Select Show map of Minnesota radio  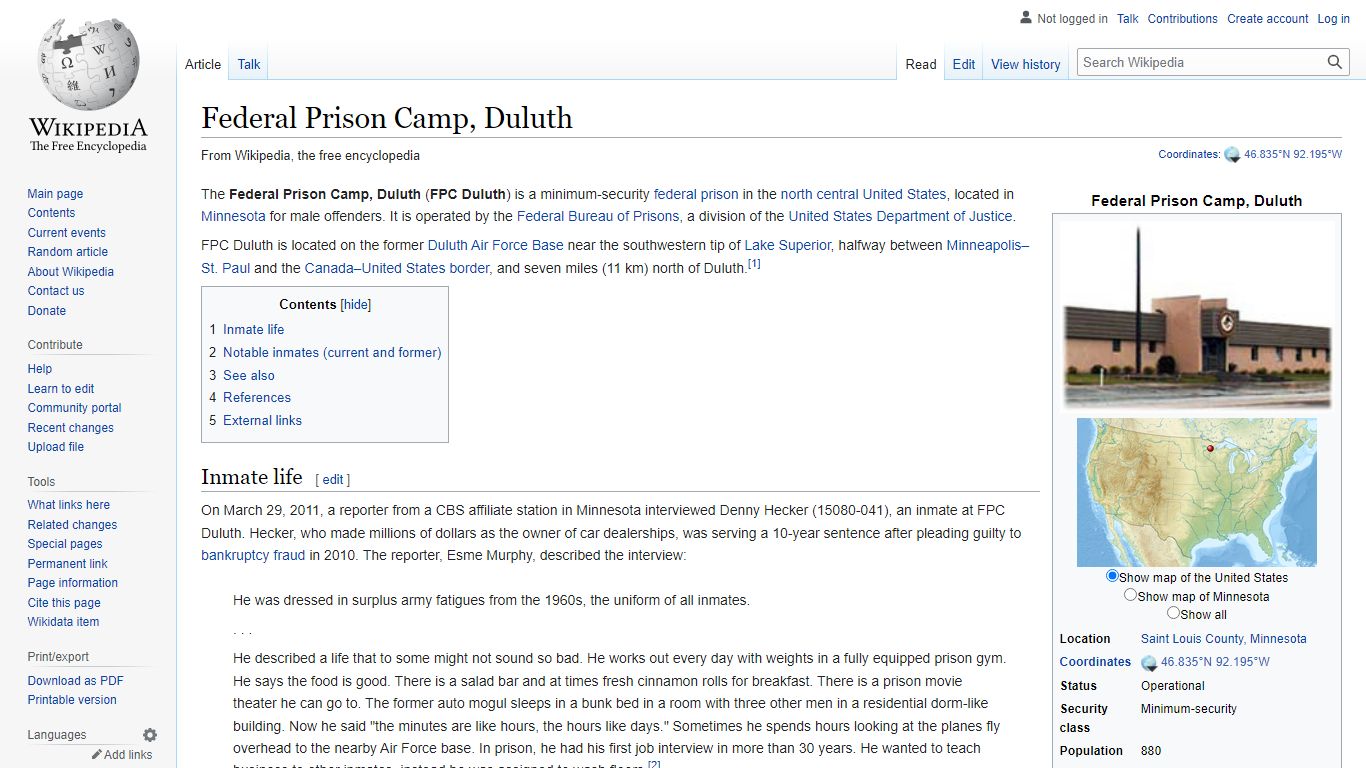[x=1130, y=595]
